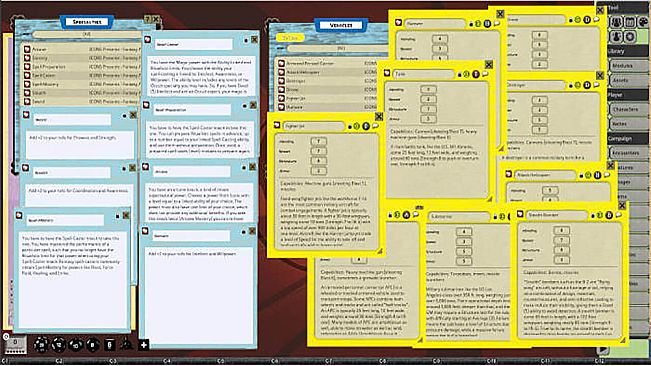Roll the d12 die
This screenshot has width=651, height=366.
[x=59, y=344]
